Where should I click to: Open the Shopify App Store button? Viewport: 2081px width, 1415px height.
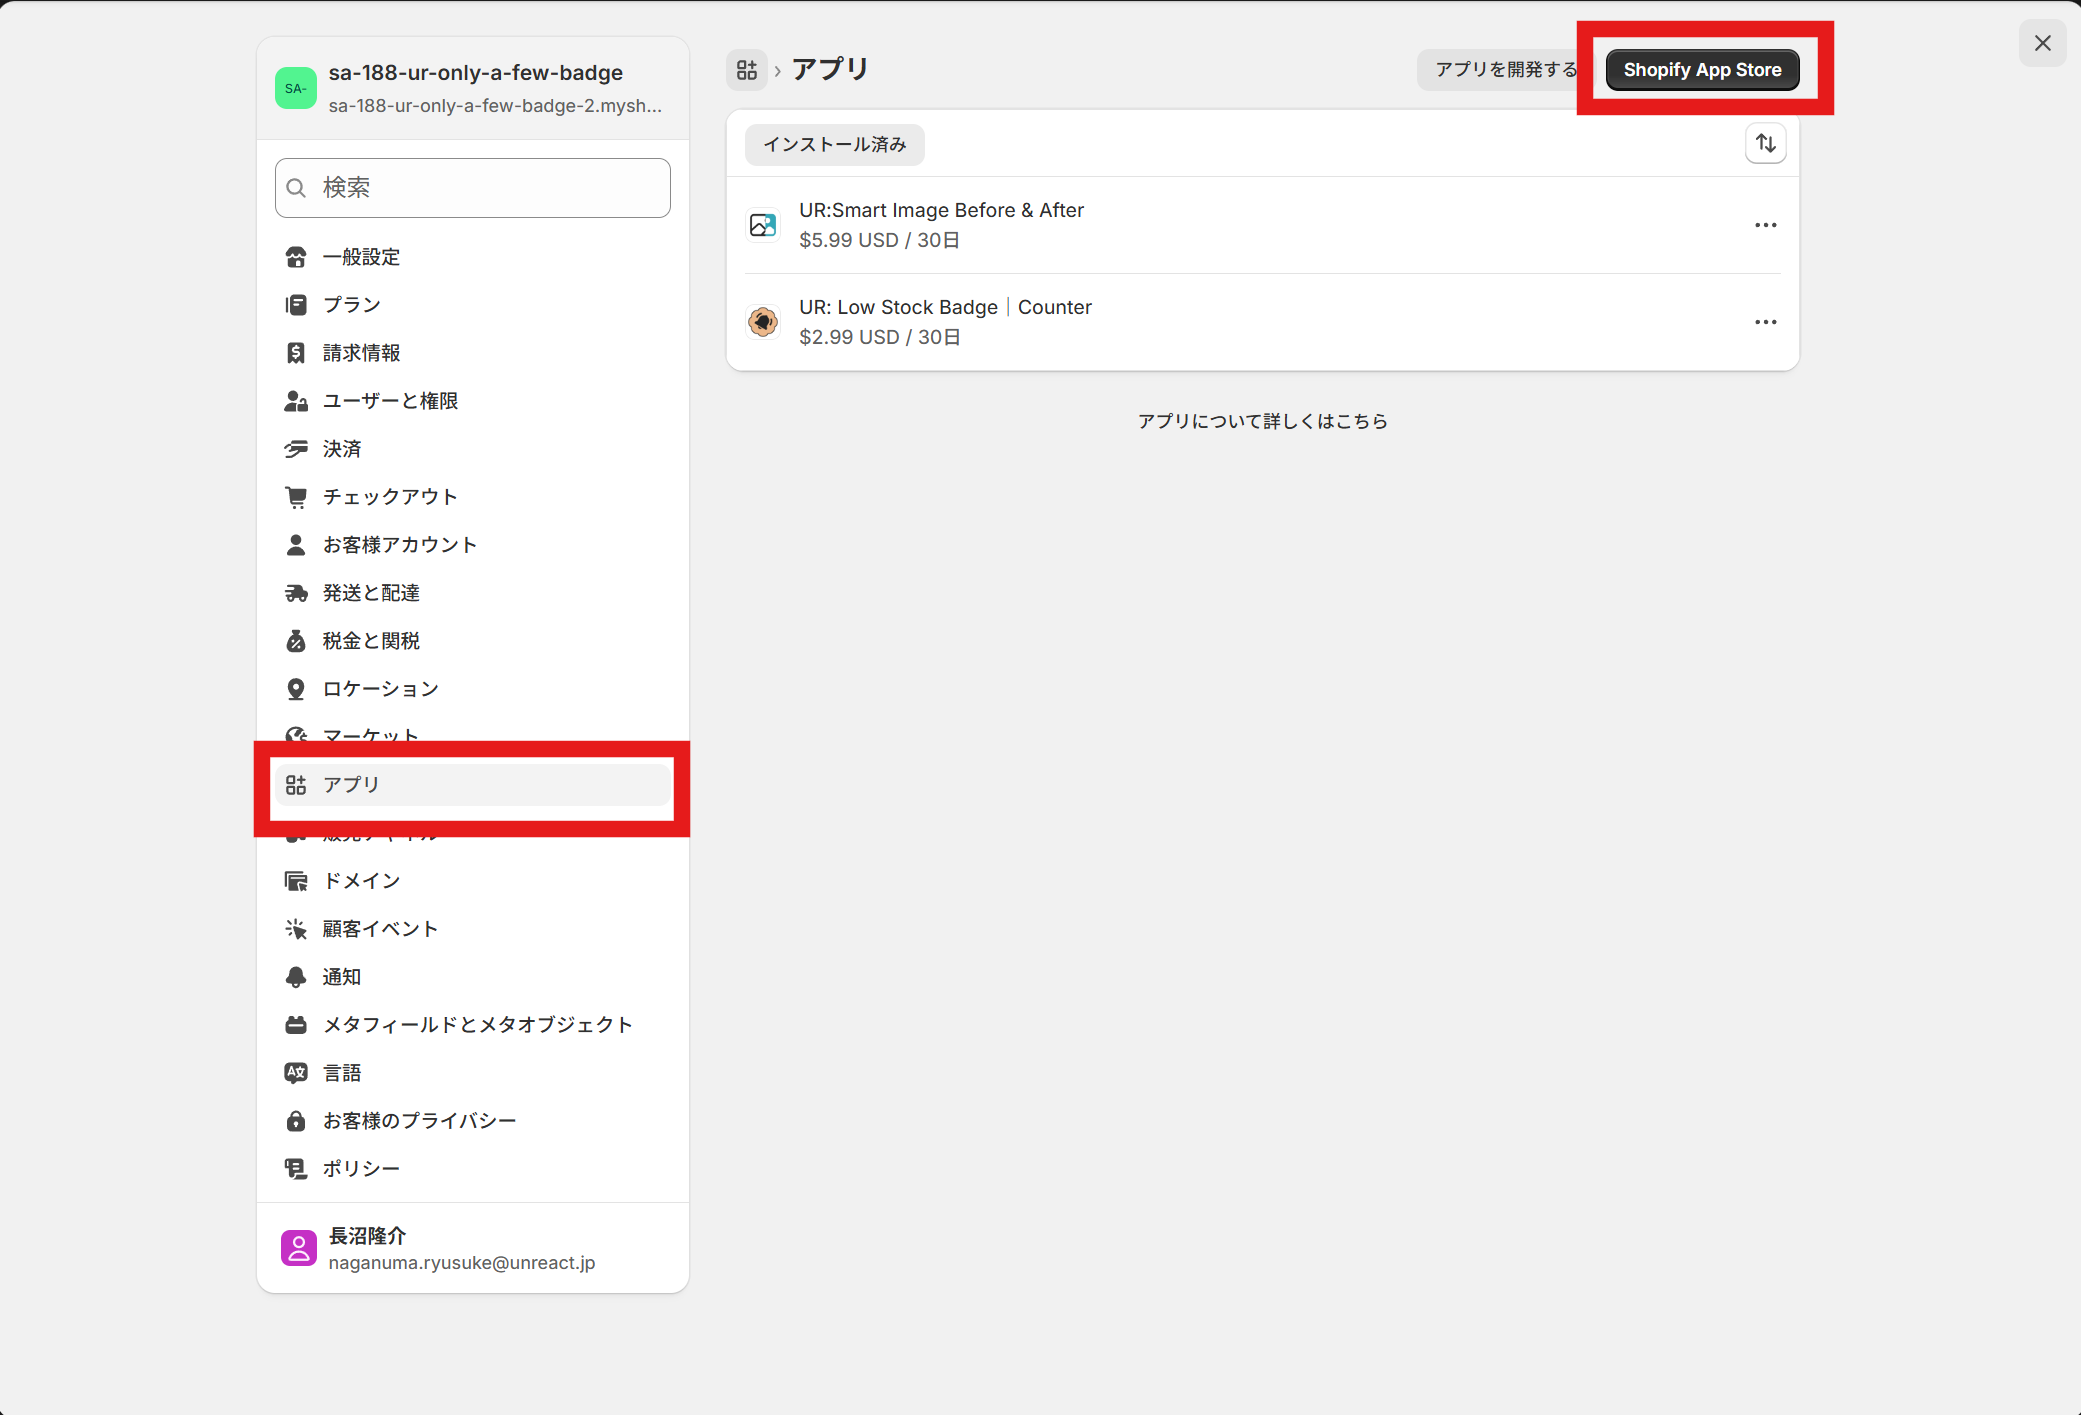1702,70
